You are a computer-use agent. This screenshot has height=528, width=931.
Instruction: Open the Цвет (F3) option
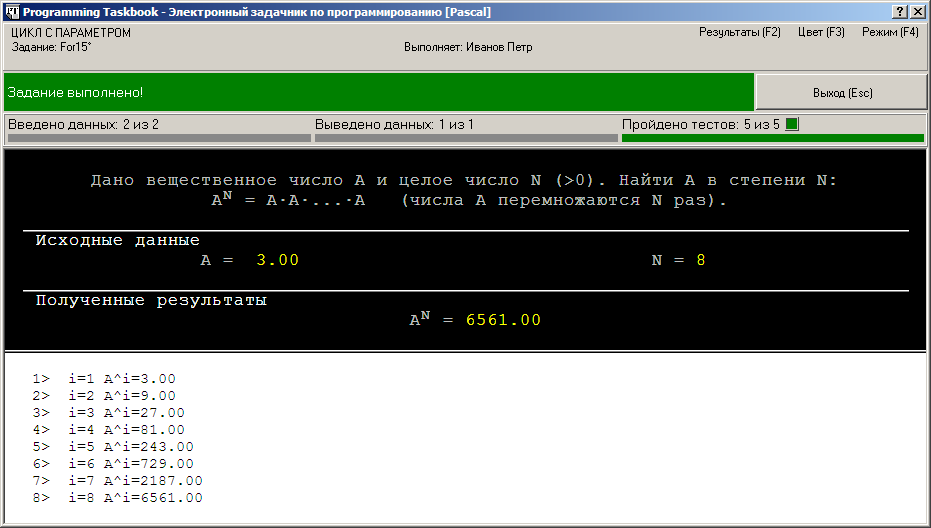[821, 32]
